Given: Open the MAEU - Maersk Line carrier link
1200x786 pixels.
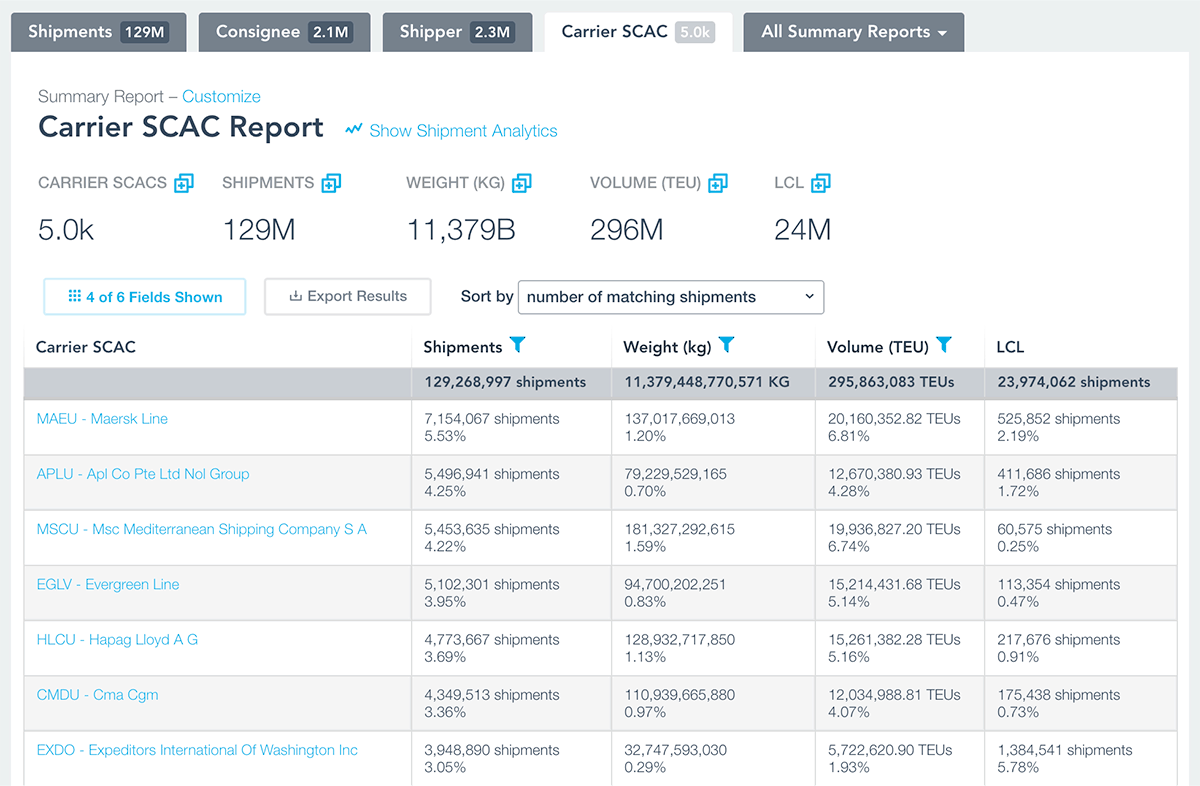Looking at the screenshot, I should point(102,418).
